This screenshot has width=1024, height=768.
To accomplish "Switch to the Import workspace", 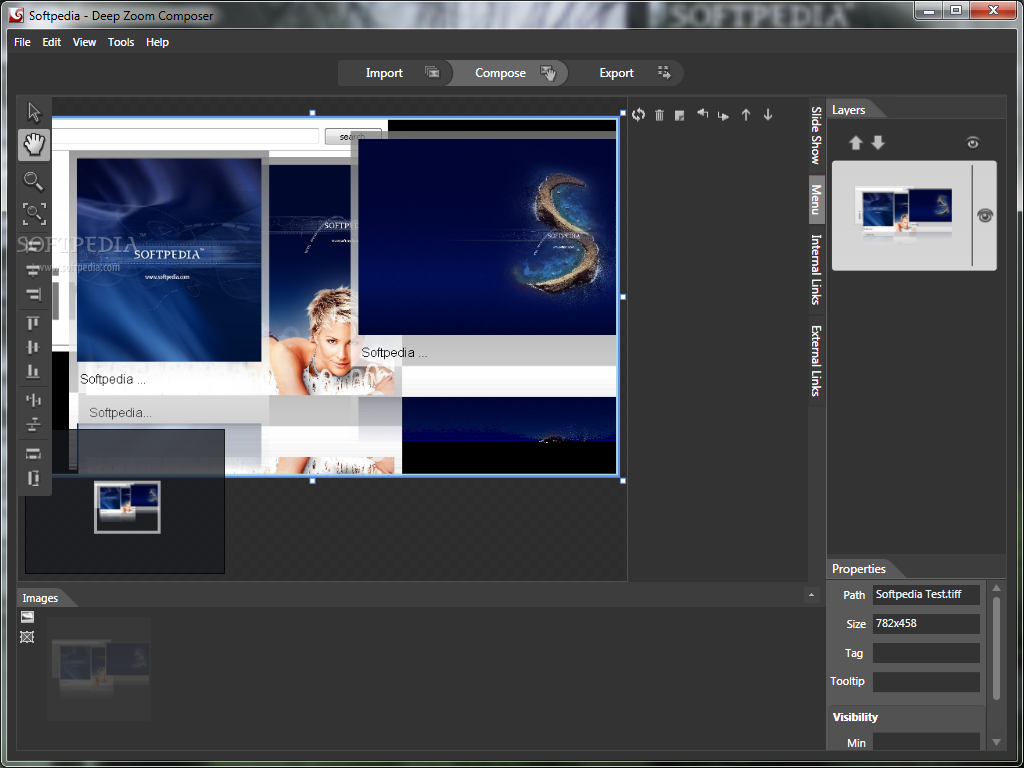I will (x=395, y=73).
